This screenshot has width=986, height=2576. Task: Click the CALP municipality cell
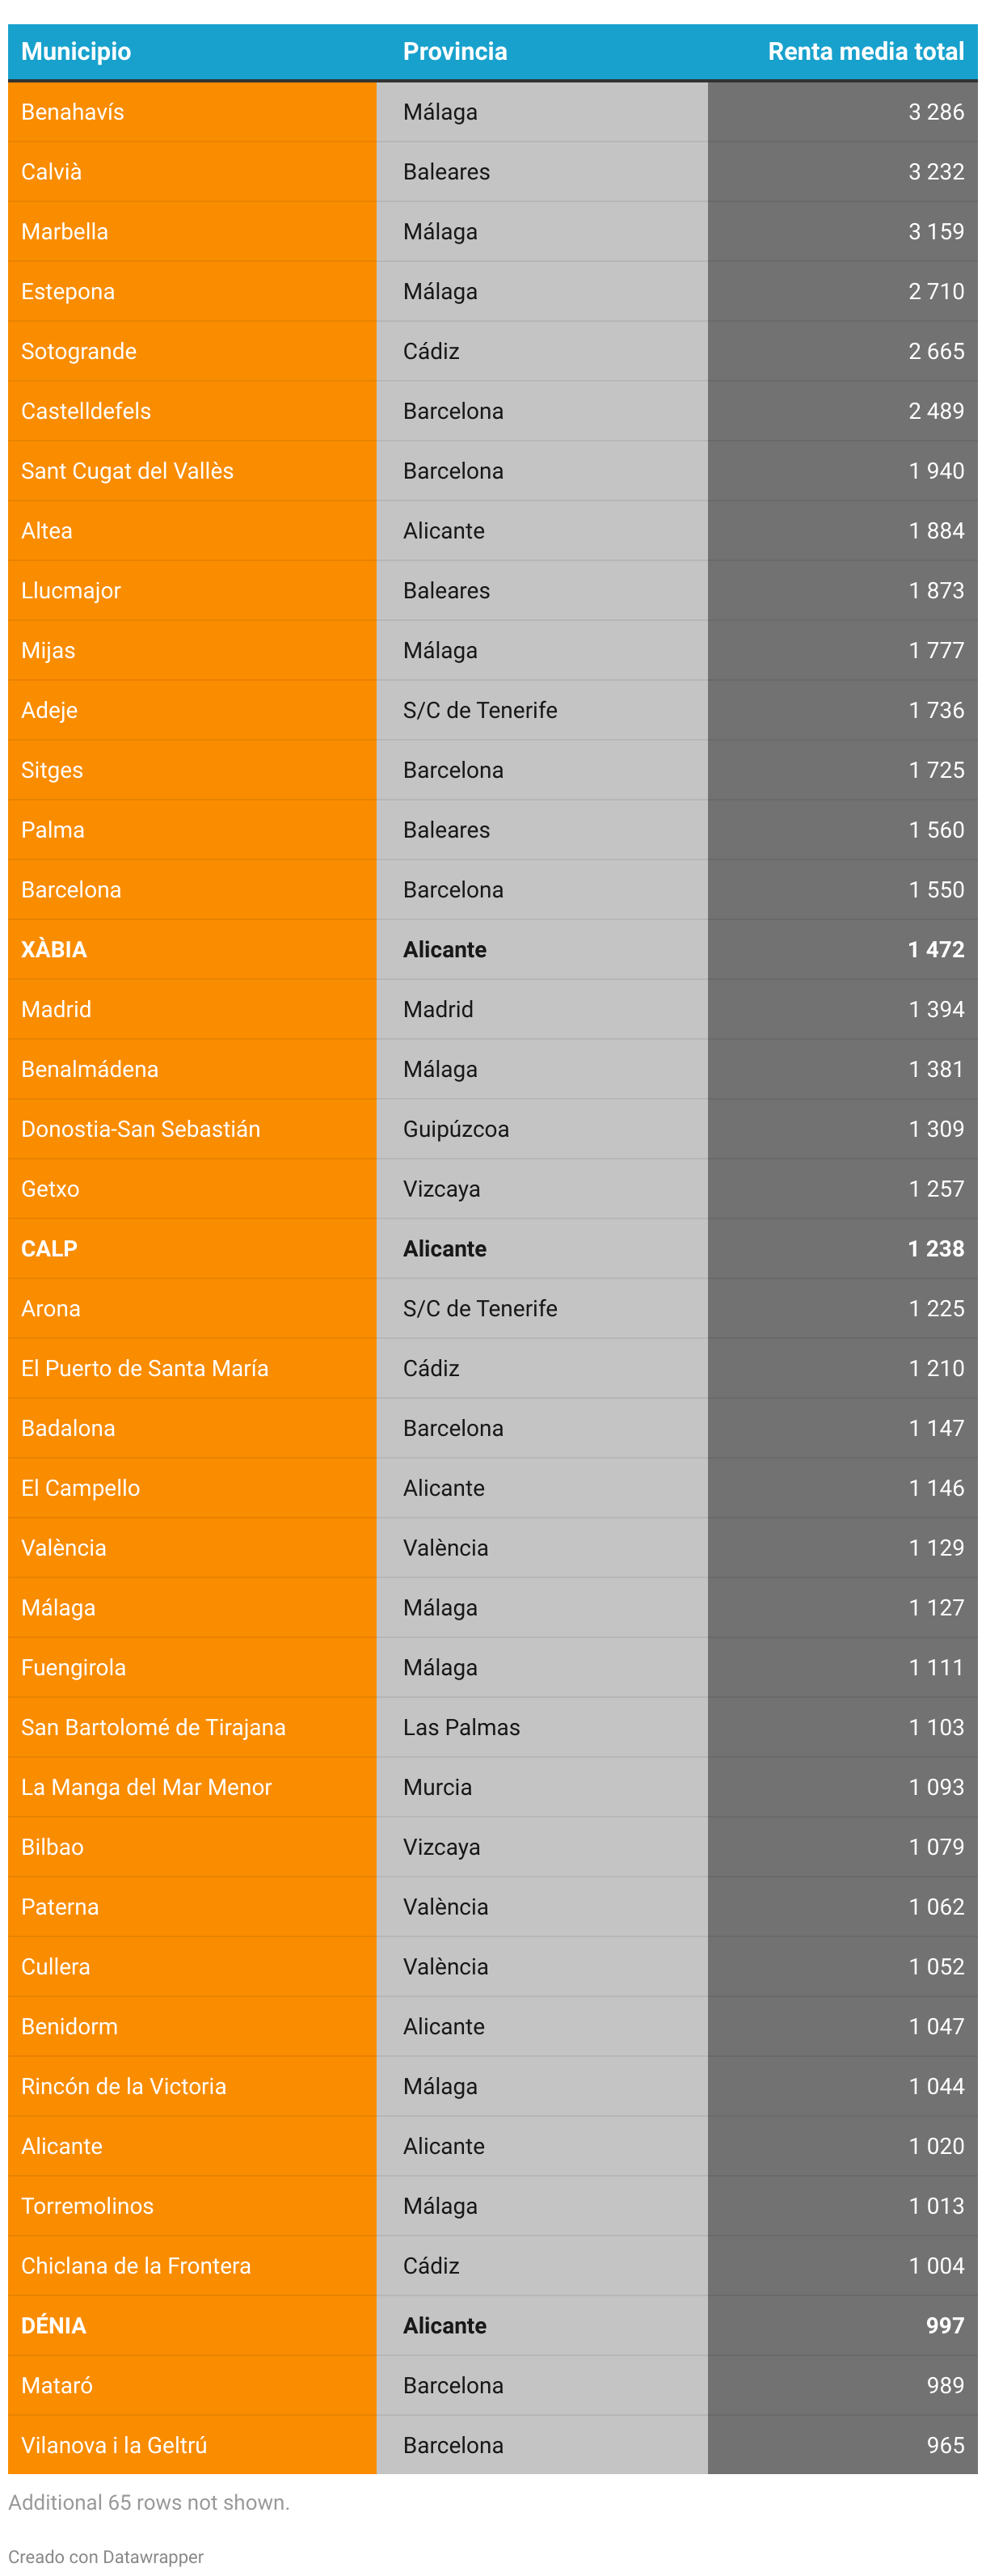[49, 1248]
